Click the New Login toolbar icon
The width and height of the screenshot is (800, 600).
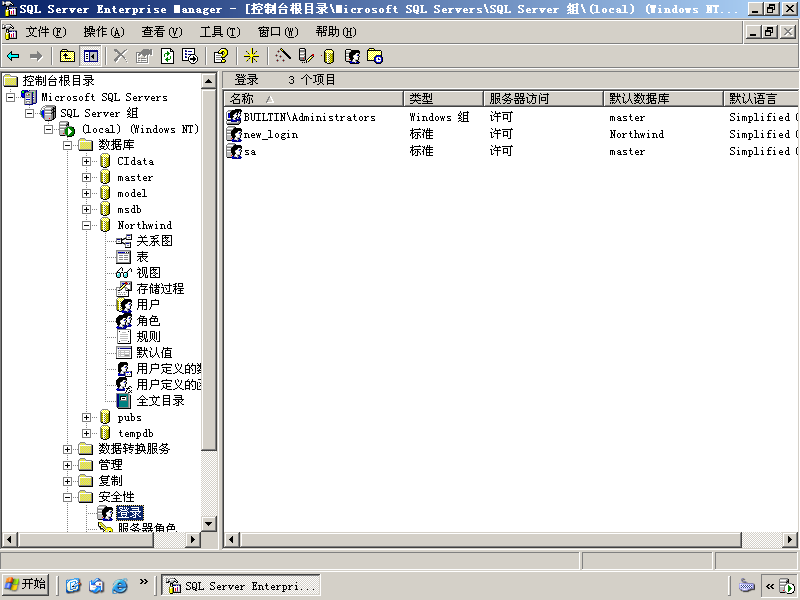coord(352,56)
